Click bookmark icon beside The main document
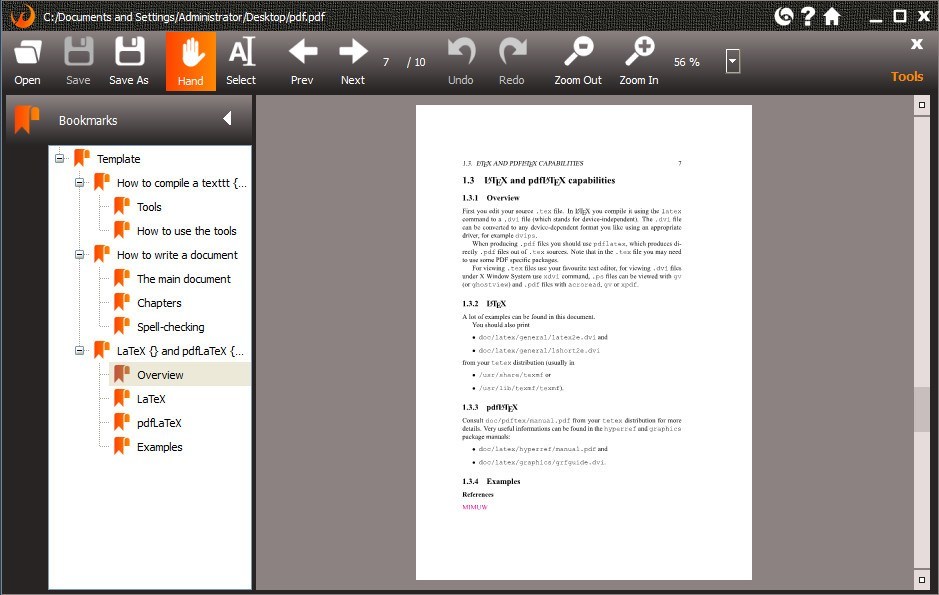The image size is (939, 595). point(122,278)
